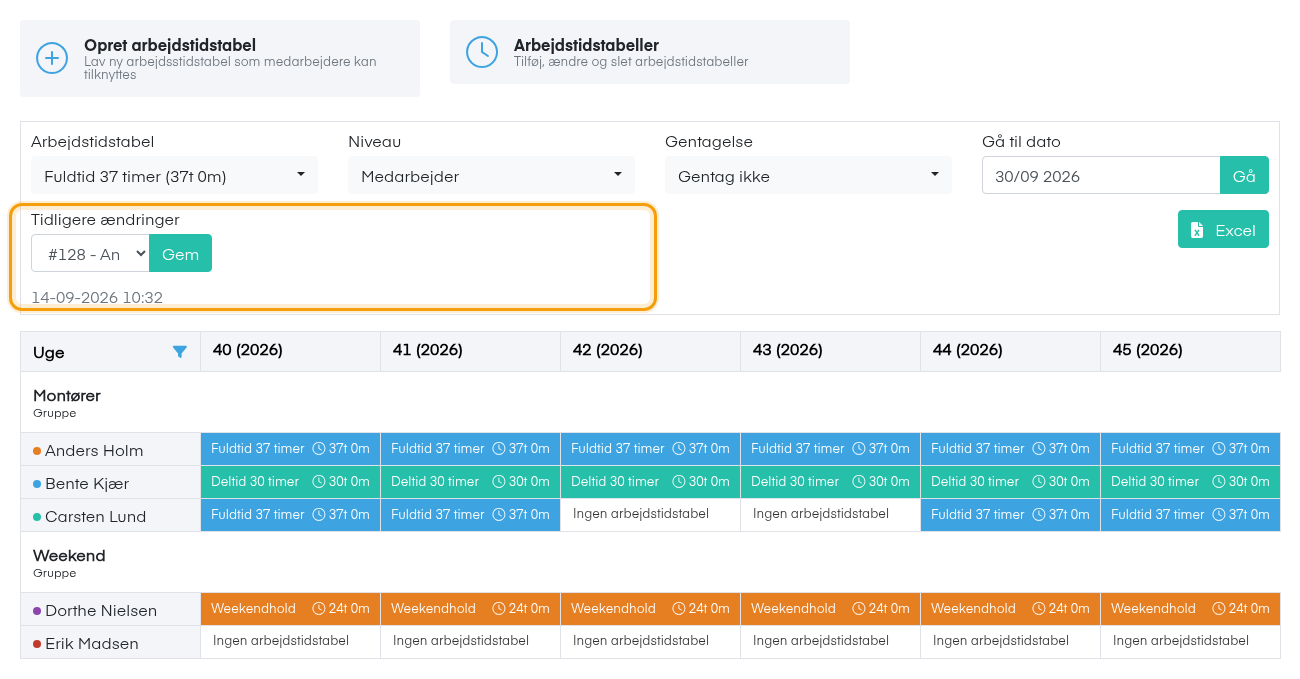Click employee name Erik Madsen
This screenshot has width=1300, height=679.
(92, 644)
